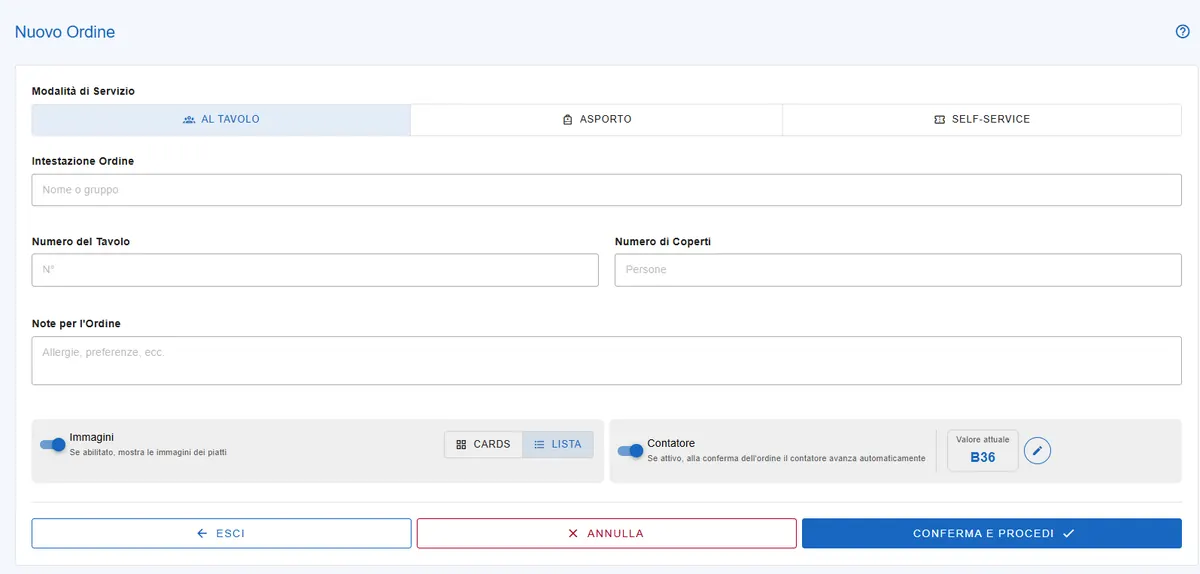Click the Modalità di Servizio label

83,91
